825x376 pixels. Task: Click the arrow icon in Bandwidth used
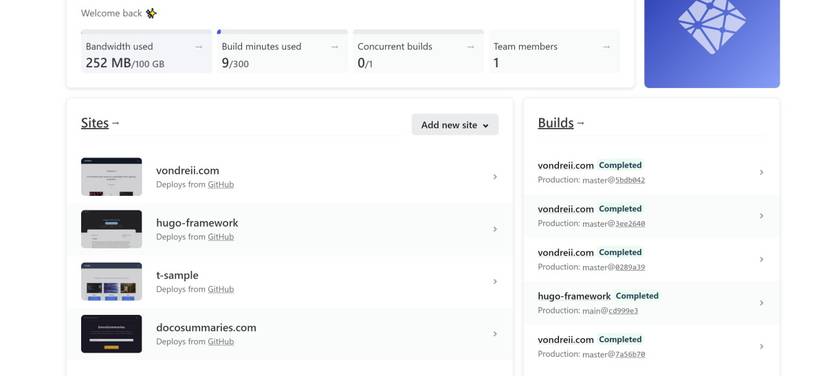click(x=198, y=47)
